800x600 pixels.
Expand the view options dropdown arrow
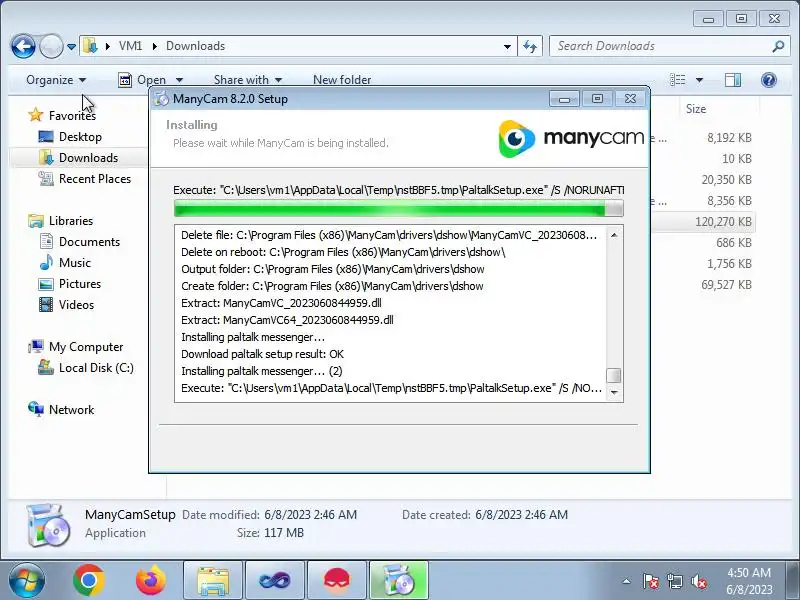click(699, 80)
